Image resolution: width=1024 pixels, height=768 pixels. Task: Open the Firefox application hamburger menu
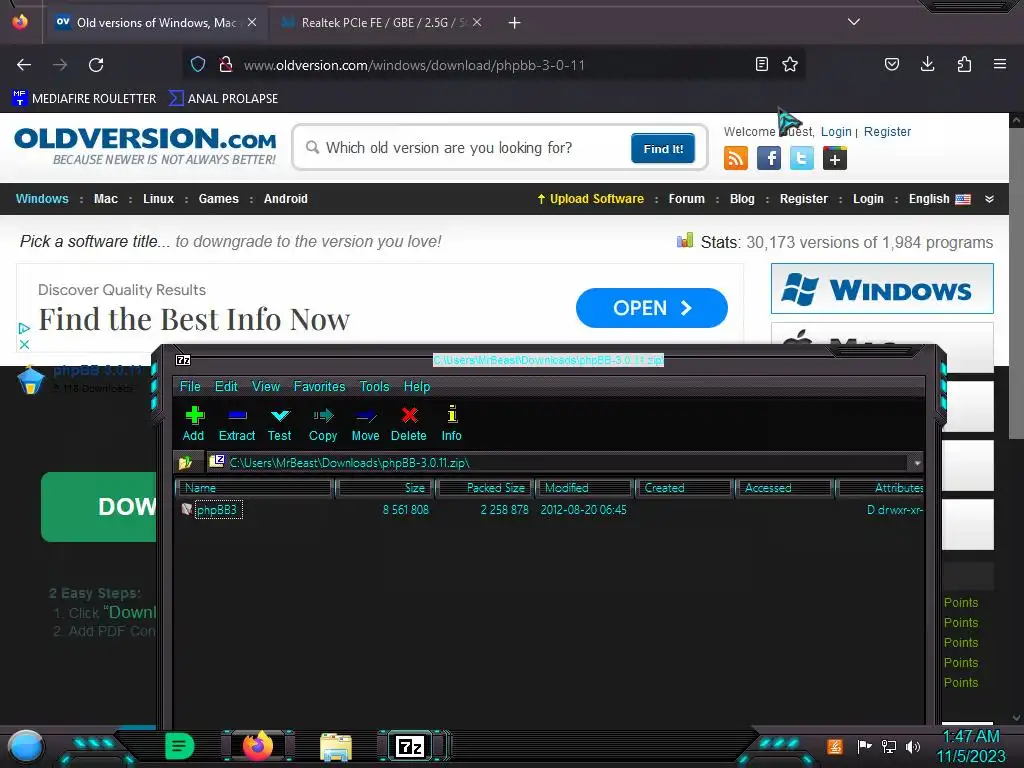point(1000,64)
